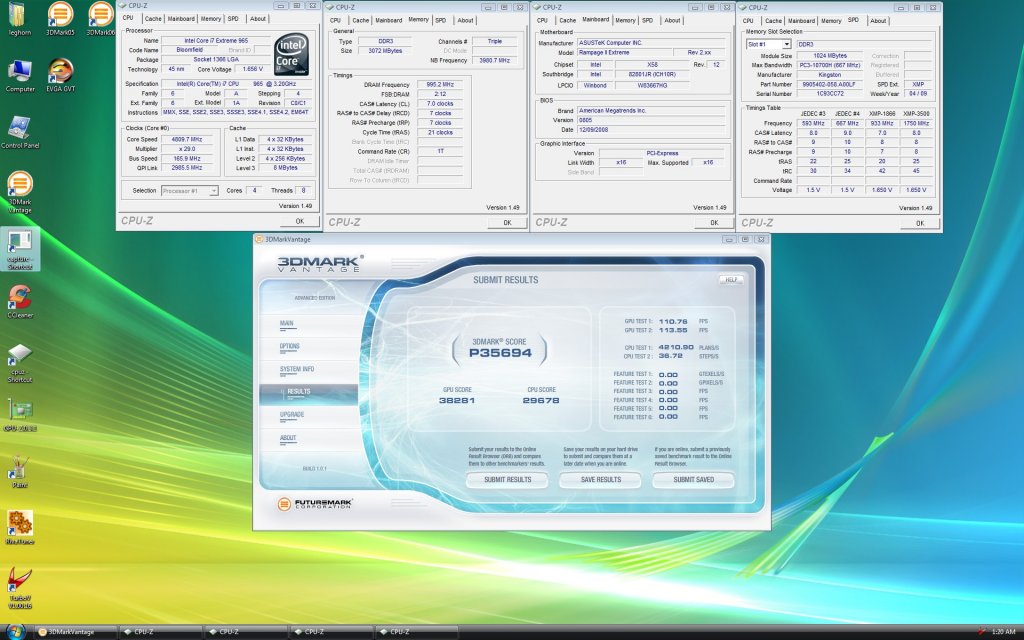Click the Core Speed value 4809.7 MHz
The width and height of the screenshot is (1024, 640).
point(187,139)
